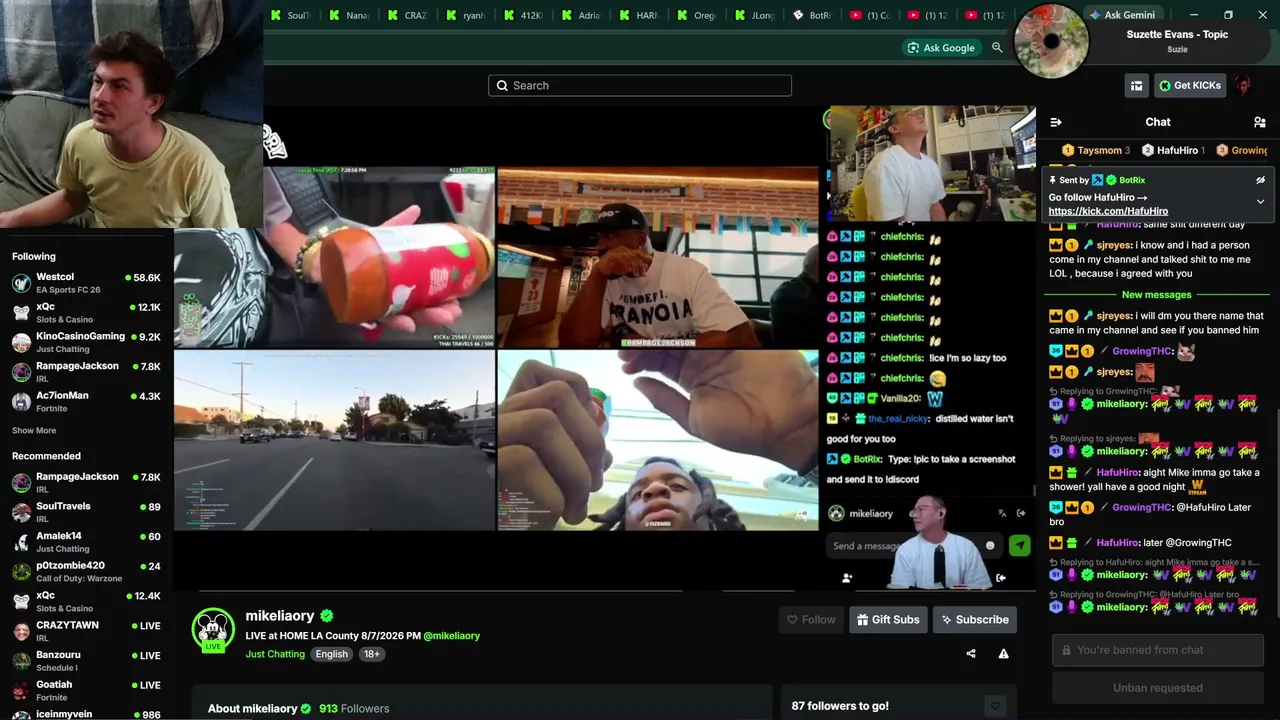This screenshot has width=1280, height=720.
Task: Click the translate icon in embedded chat
Action: 1002,514
